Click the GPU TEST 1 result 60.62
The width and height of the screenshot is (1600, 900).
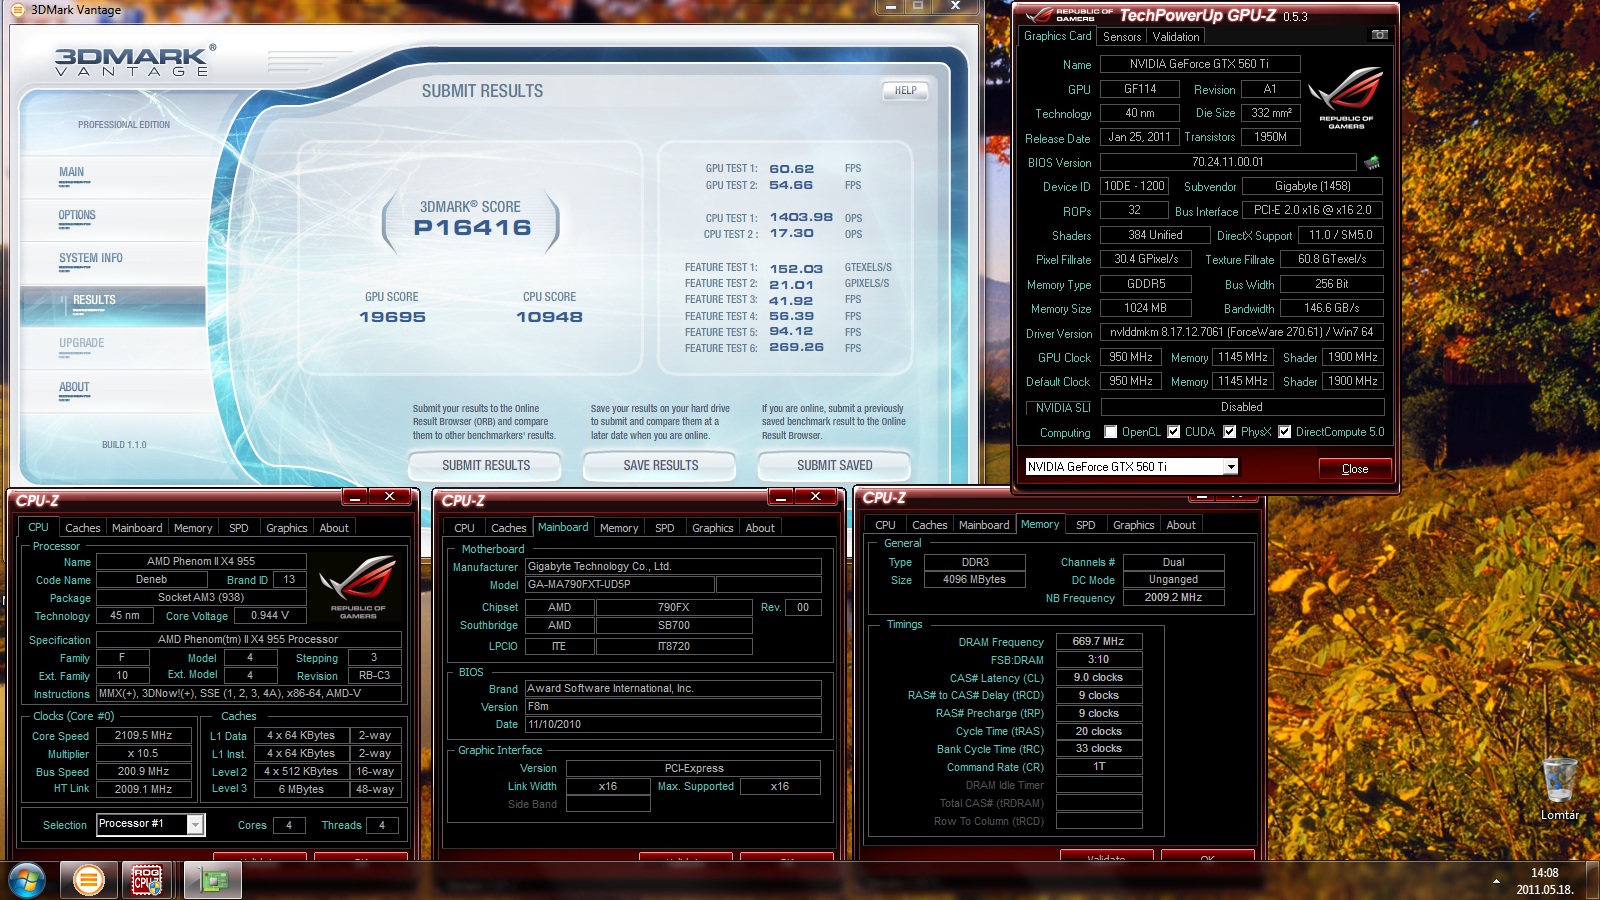(792, 169)
